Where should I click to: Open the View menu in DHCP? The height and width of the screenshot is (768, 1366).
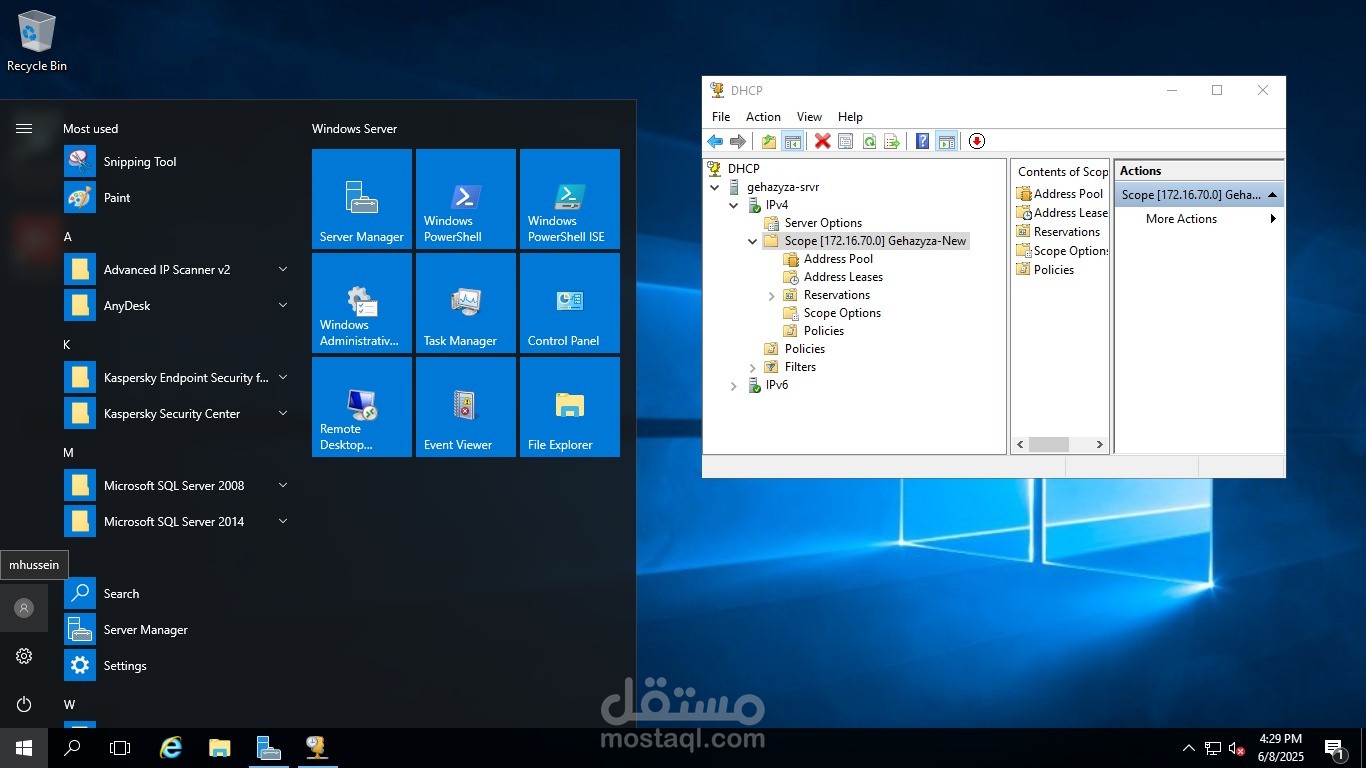click(809, 117)
